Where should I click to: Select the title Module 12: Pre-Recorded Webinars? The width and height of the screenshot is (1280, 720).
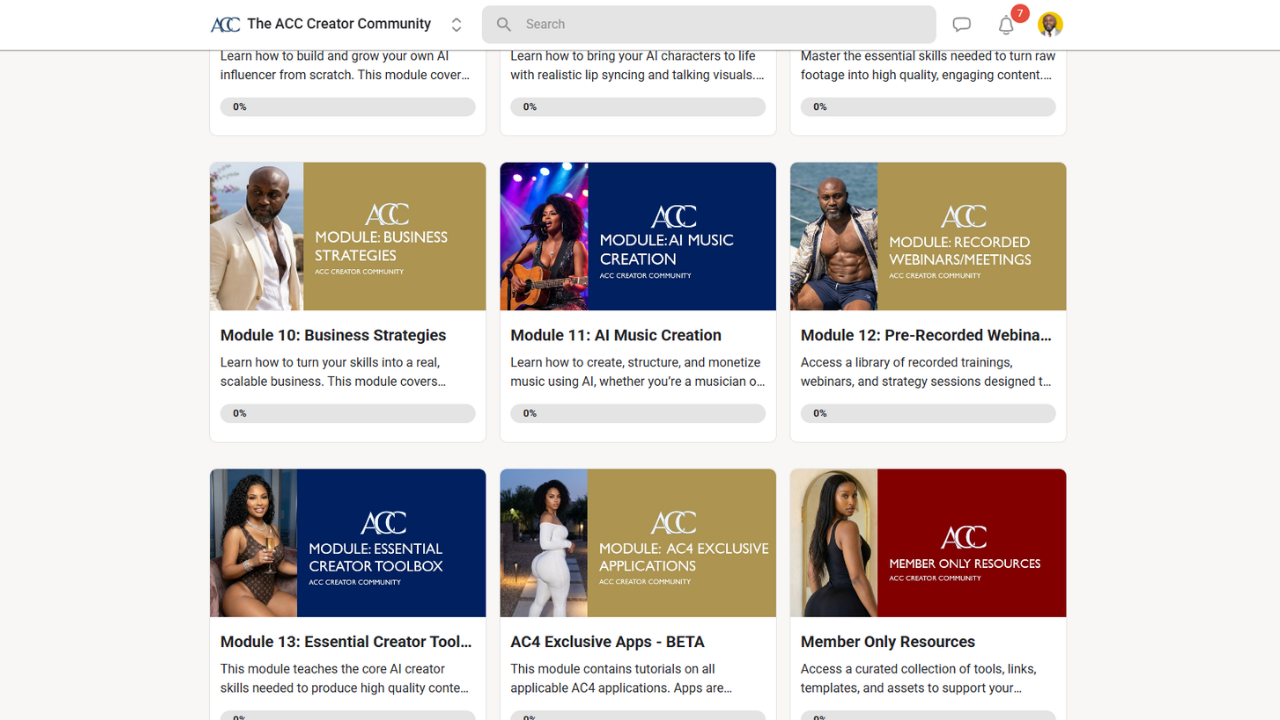click(x=926, y=335)
